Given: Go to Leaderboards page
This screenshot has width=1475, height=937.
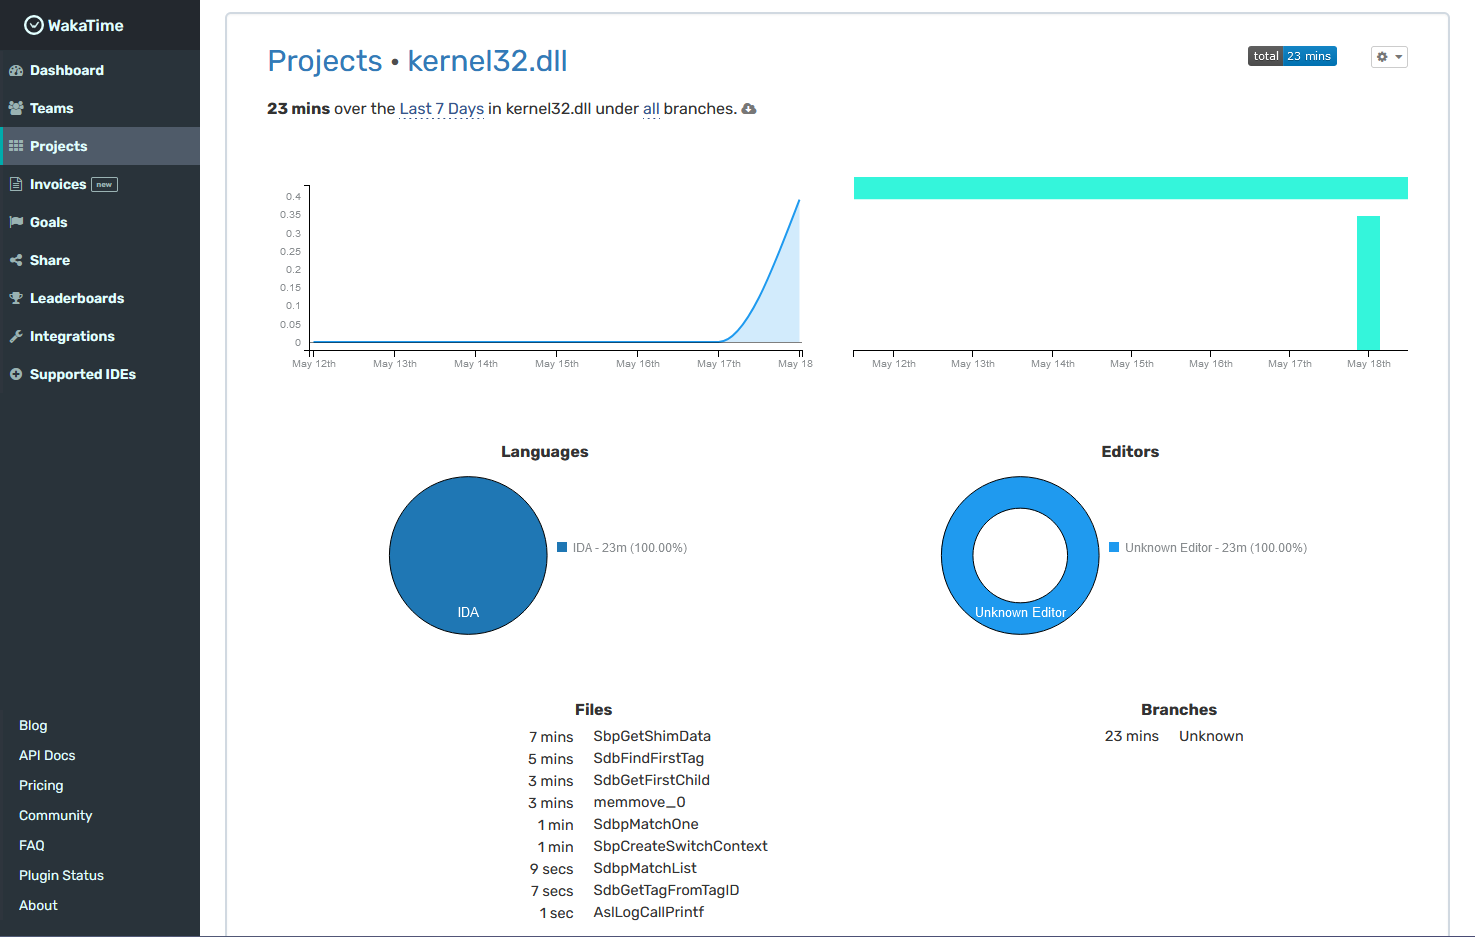Looking at the screenshot, I should tap(100, 298).
